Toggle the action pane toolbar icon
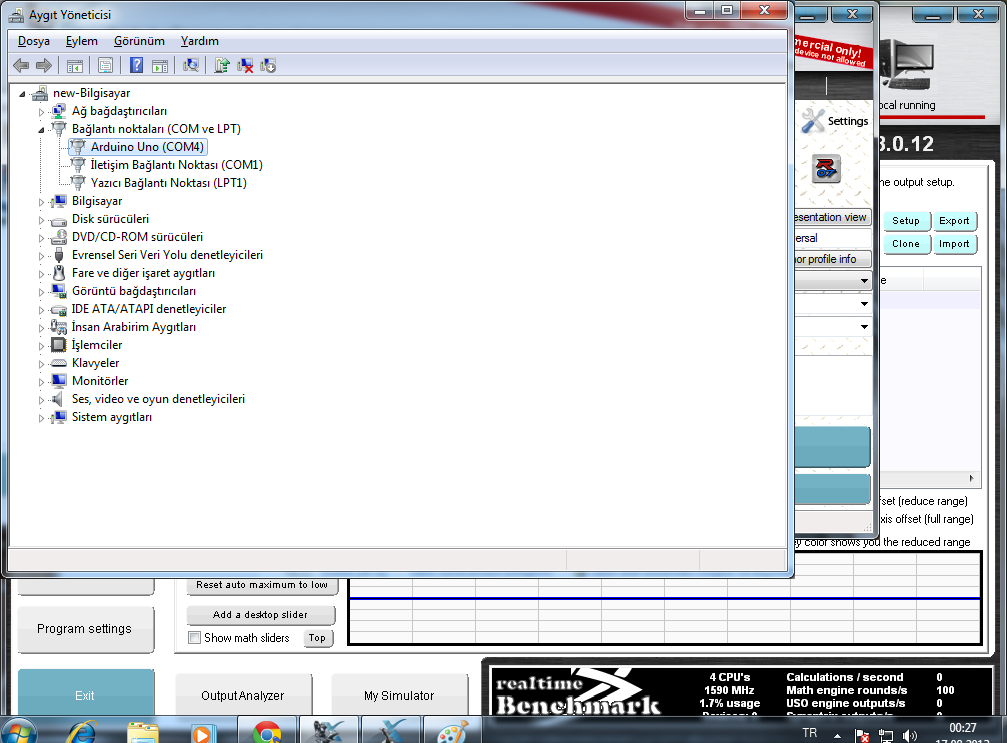Image resolution: width=1007 pixels, height=743 pixels. pos(160,66)
